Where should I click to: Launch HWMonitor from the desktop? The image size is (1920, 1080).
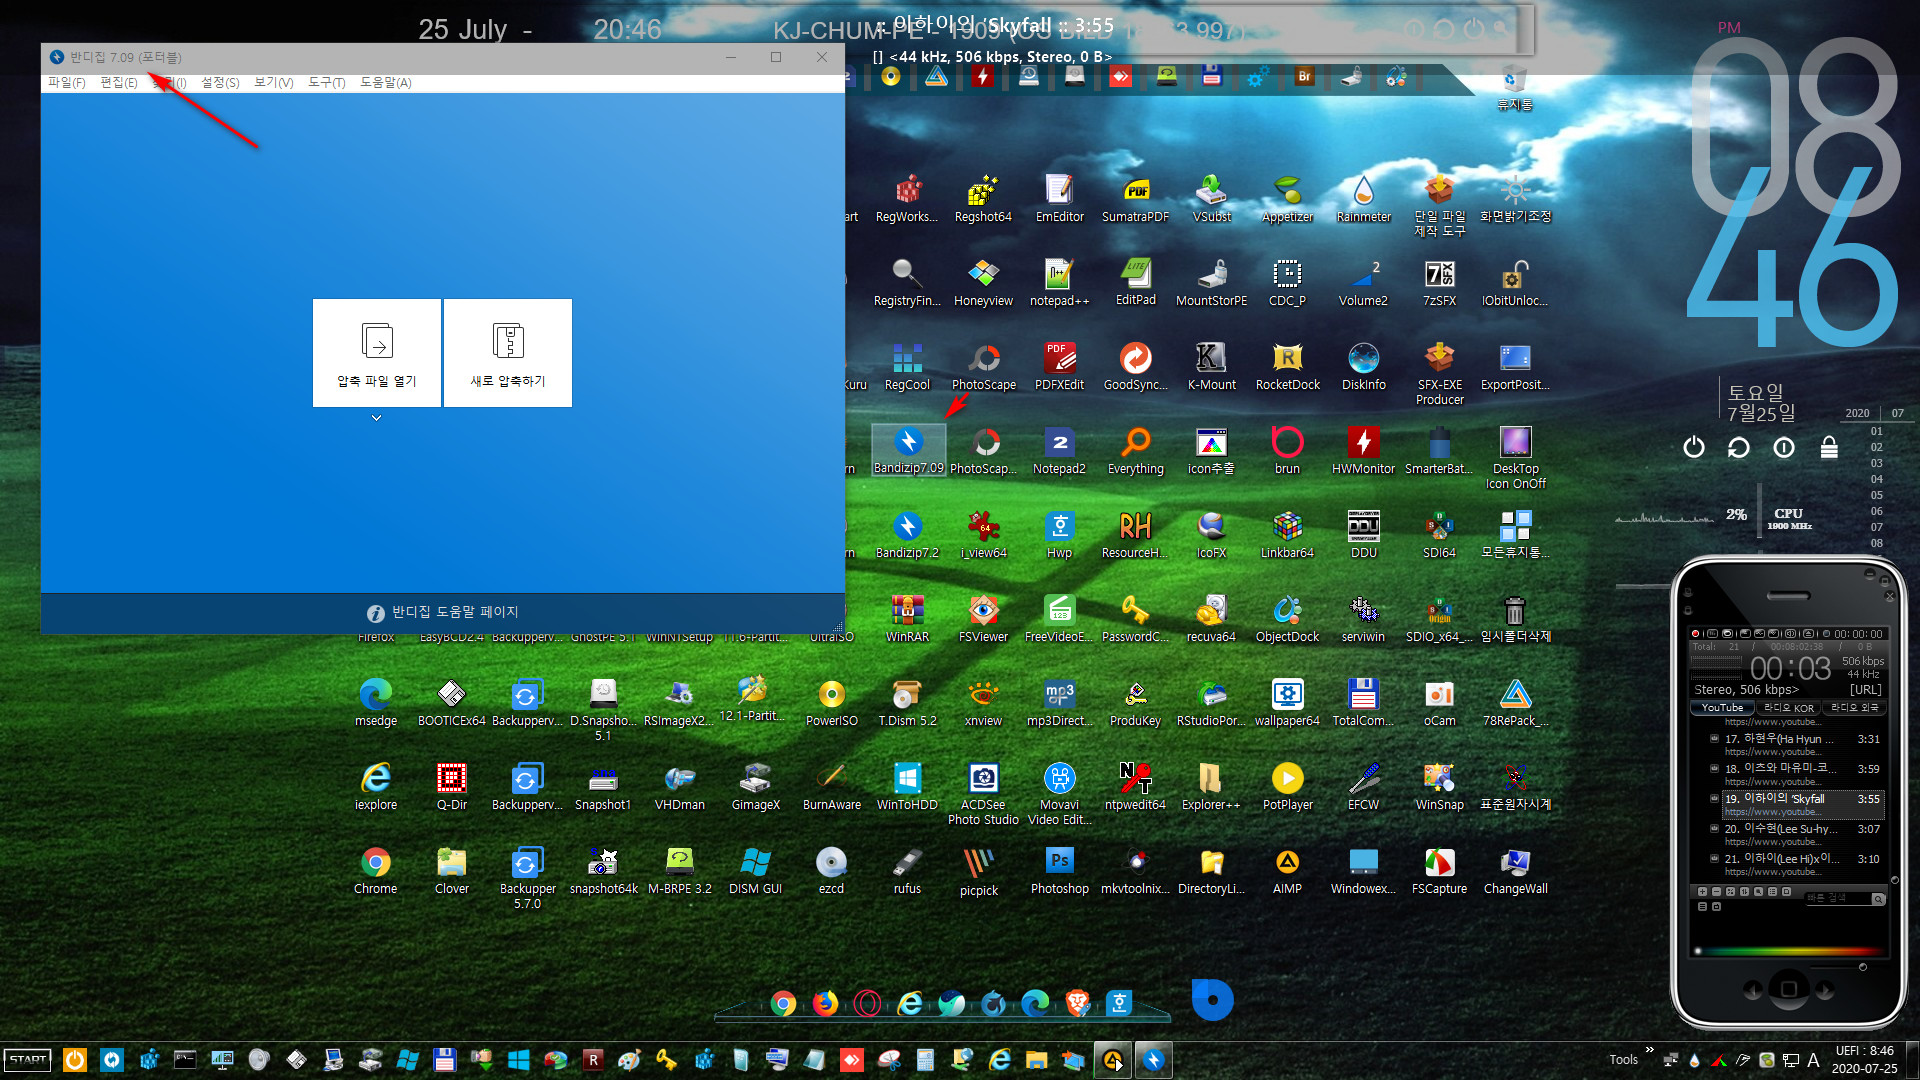[x=1363, y=450]
